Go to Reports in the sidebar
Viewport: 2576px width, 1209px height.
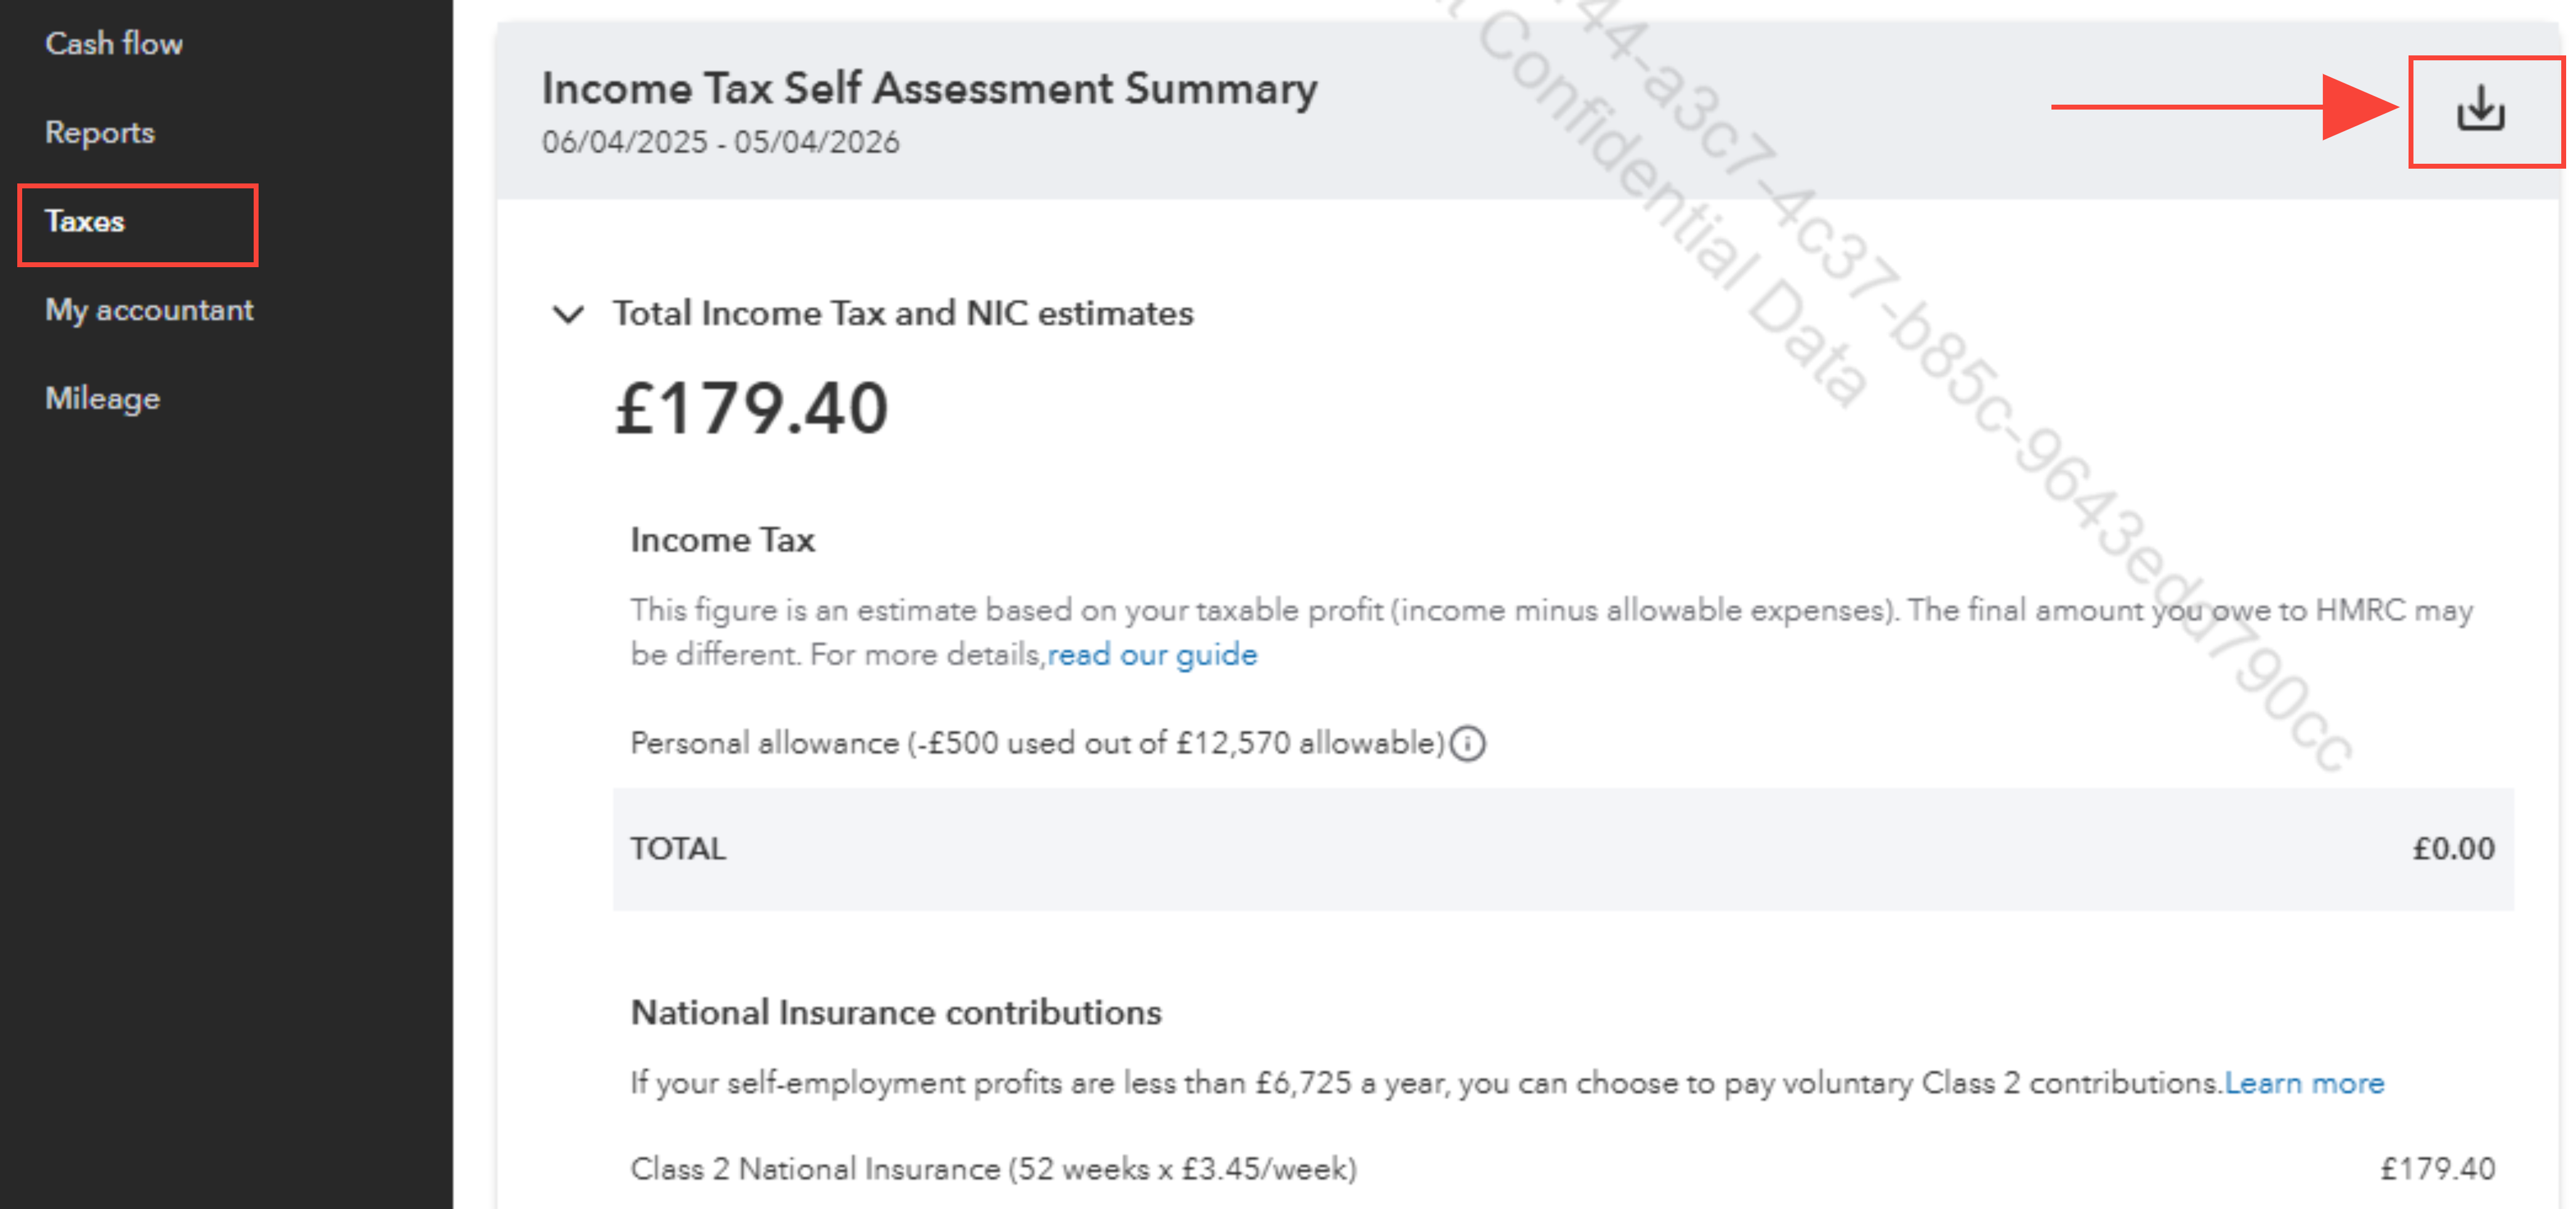[x=100, y=133]
